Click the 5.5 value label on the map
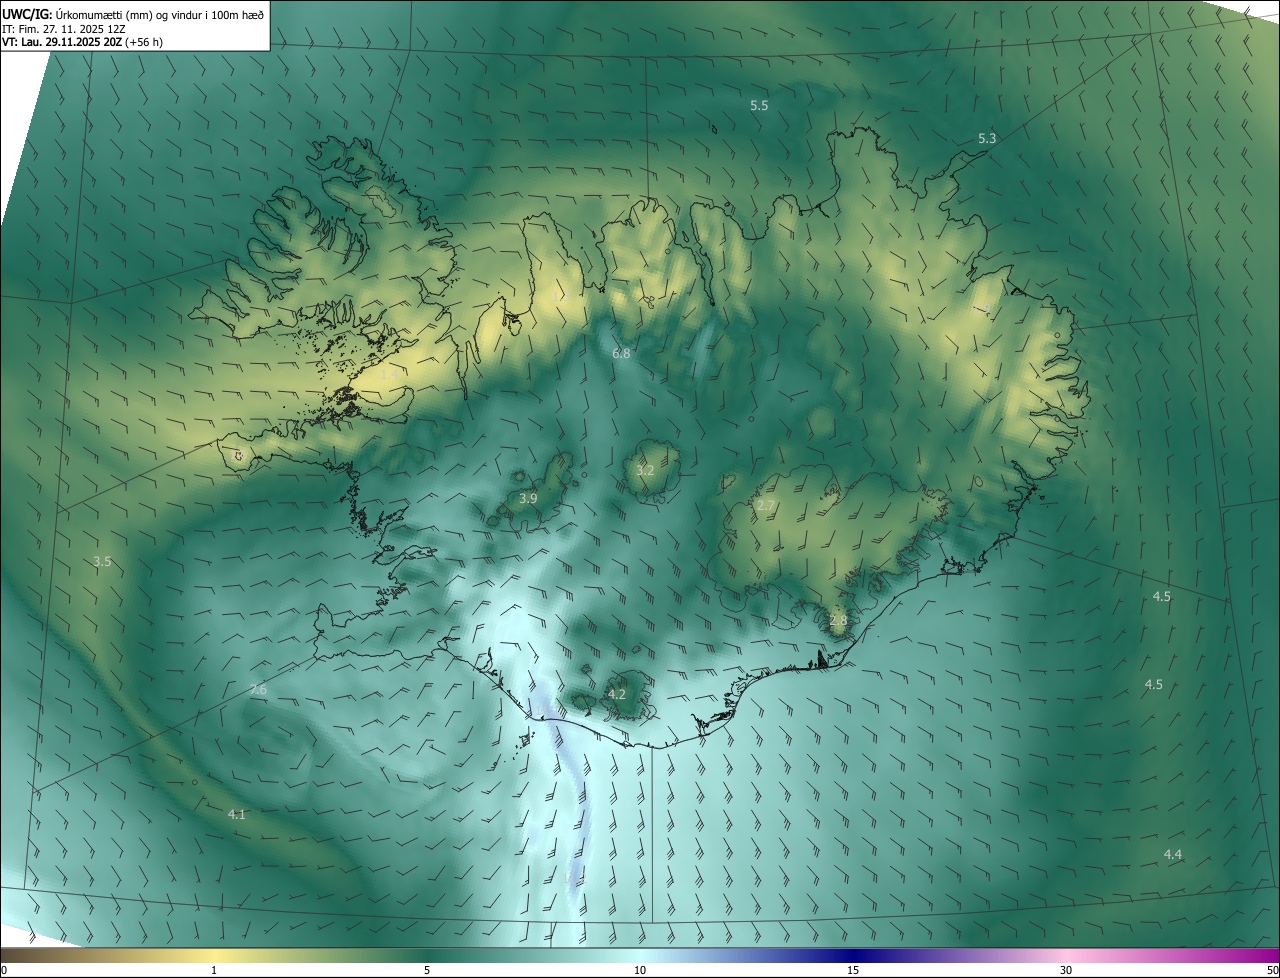This screenshot has width=1280, height=978. pyautogui.click(x=759, y=105)
